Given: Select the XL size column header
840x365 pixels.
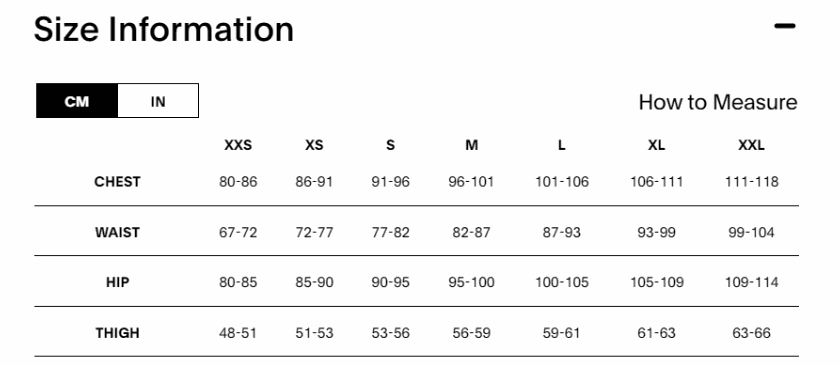Looking at the screenshot, I should [x=656, y=145].
